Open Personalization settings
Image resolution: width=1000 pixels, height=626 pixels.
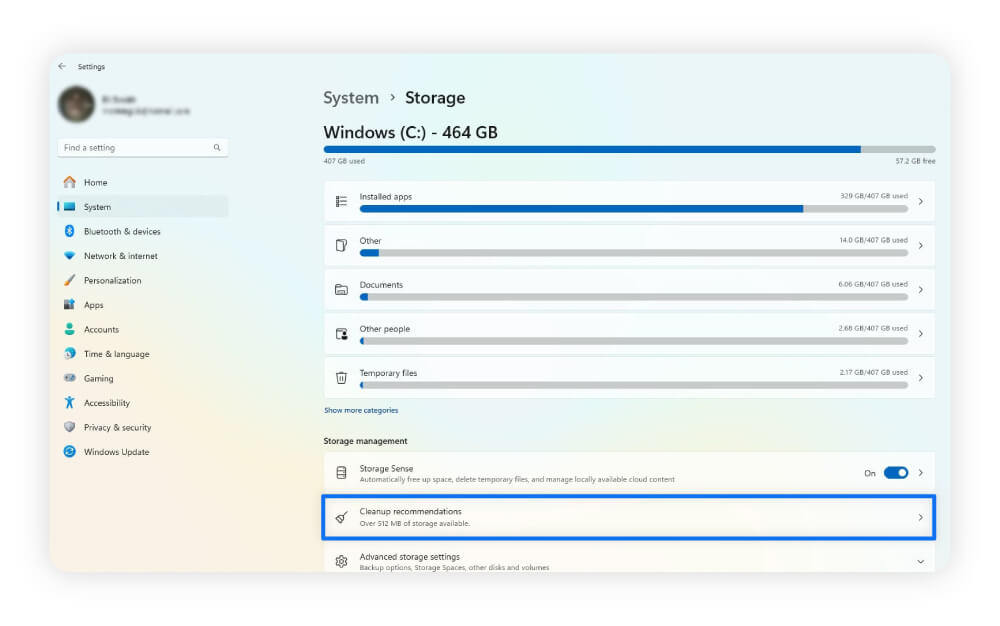[142, 280]
